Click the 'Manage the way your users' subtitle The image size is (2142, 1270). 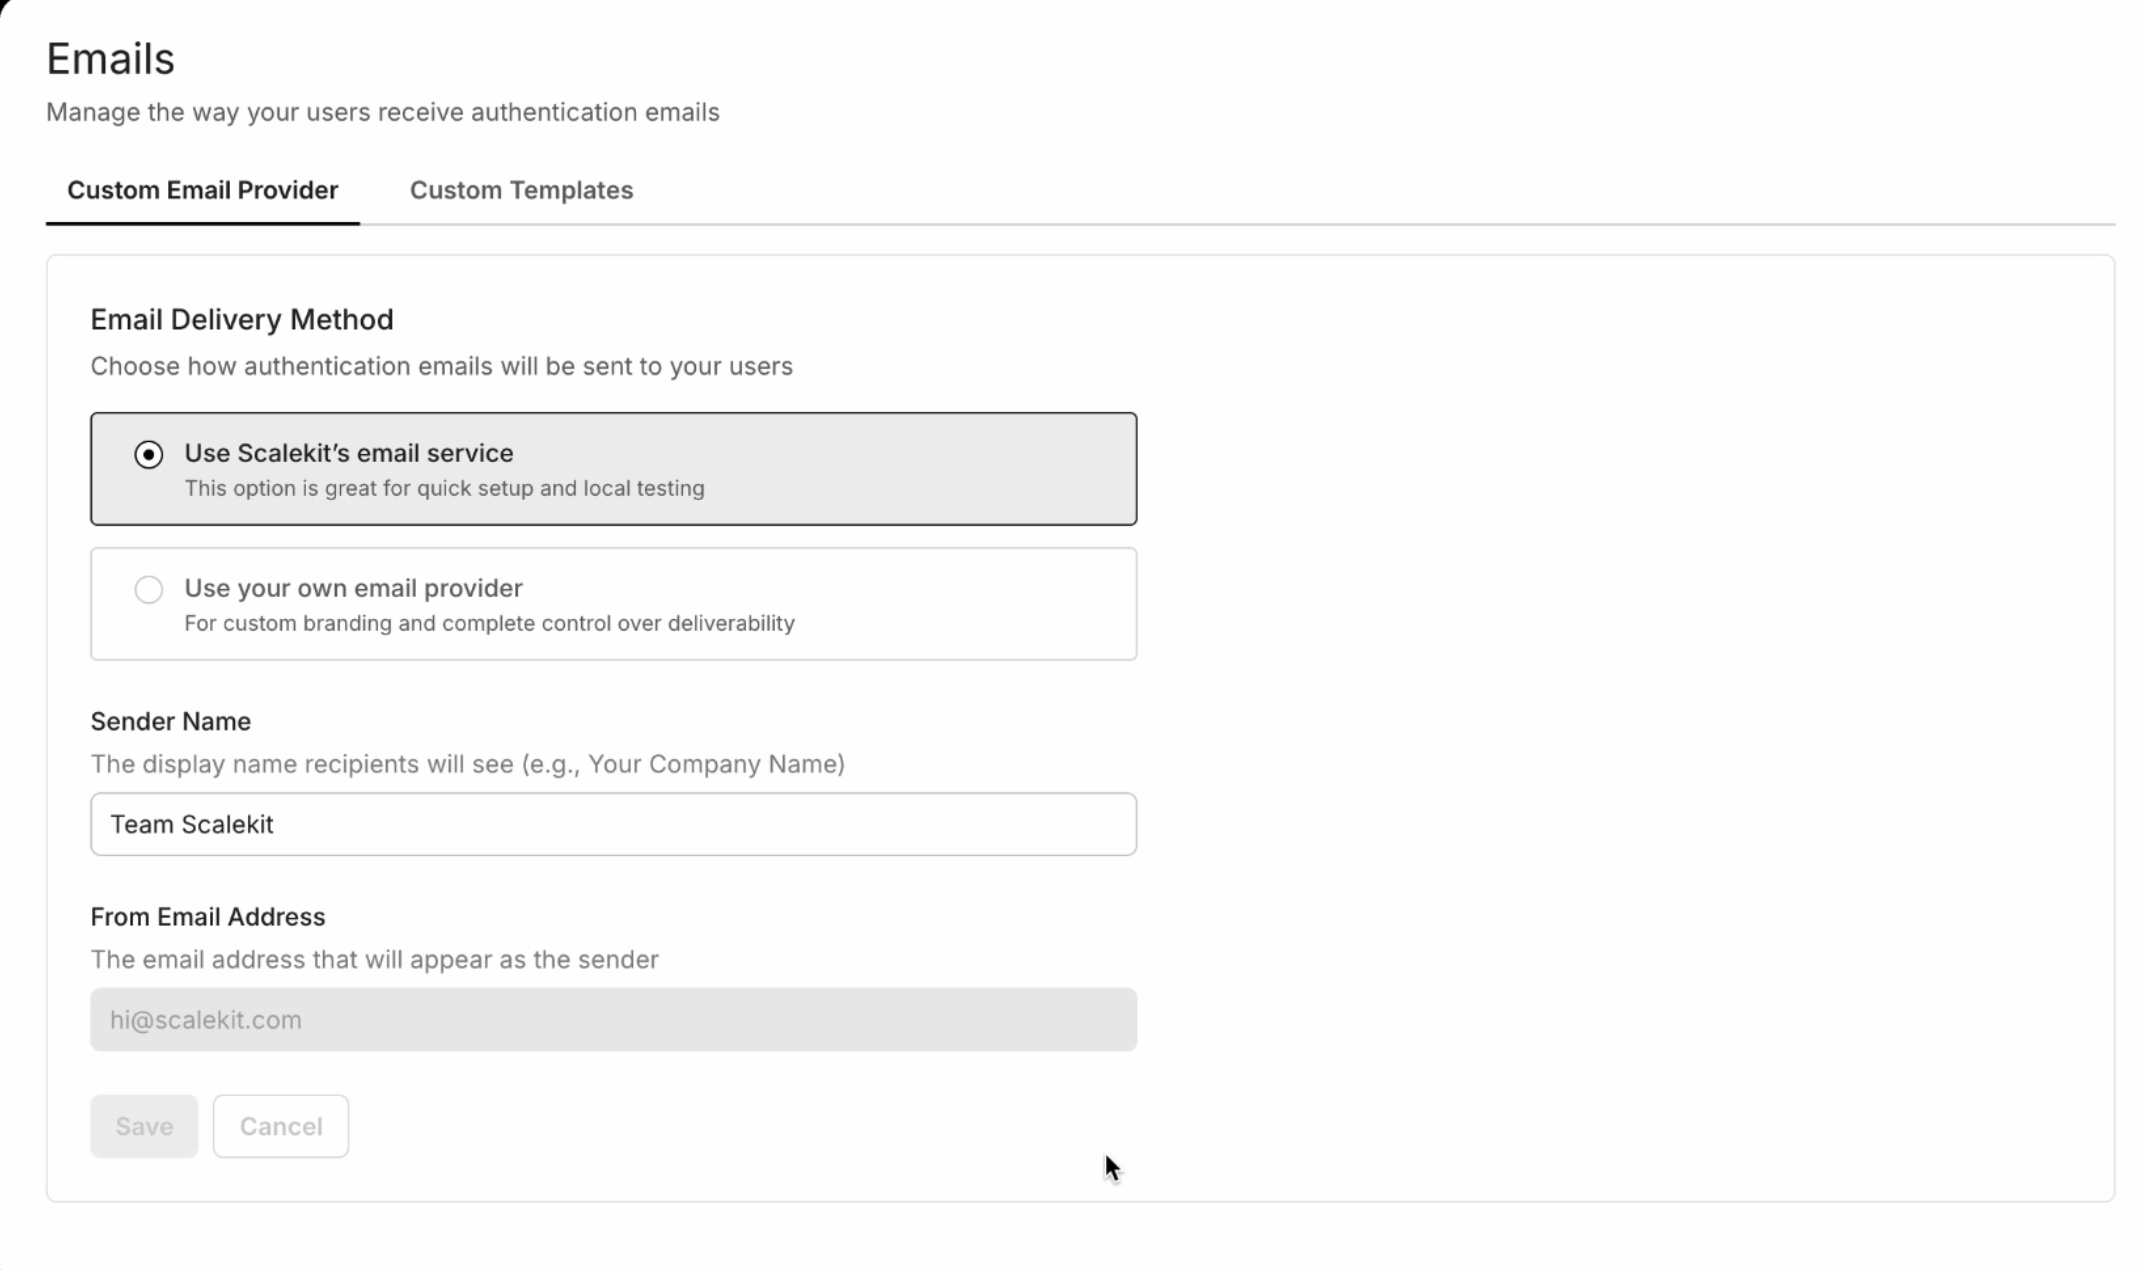pos(382,112)
